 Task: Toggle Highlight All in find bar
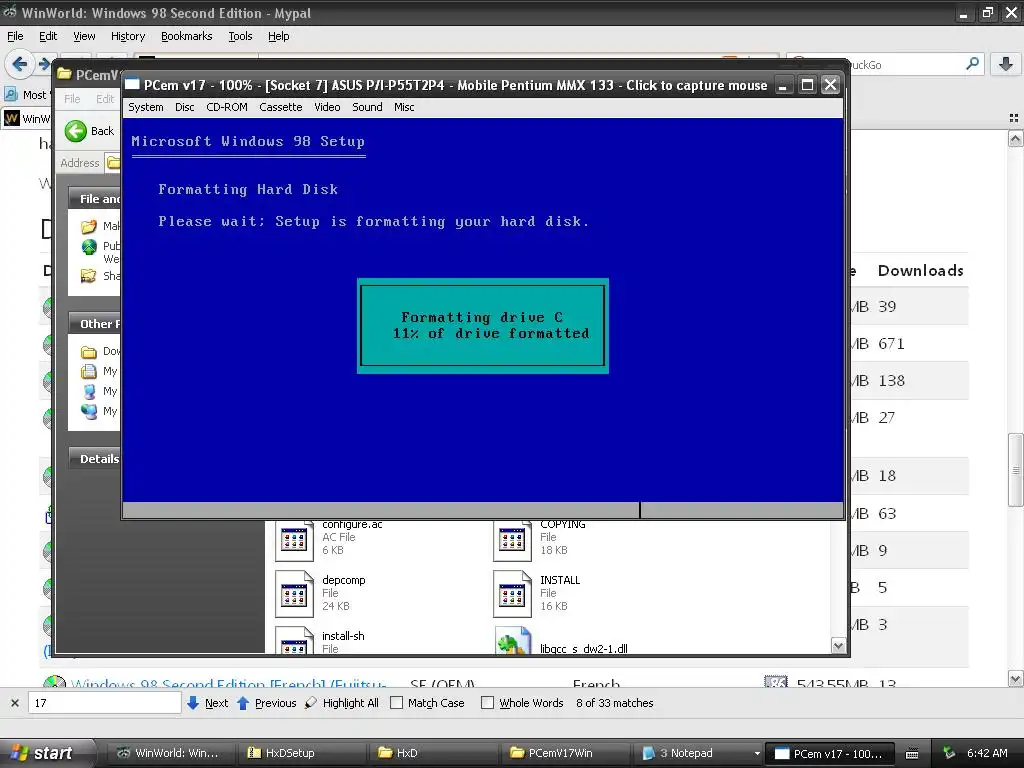tap(342, 703)
